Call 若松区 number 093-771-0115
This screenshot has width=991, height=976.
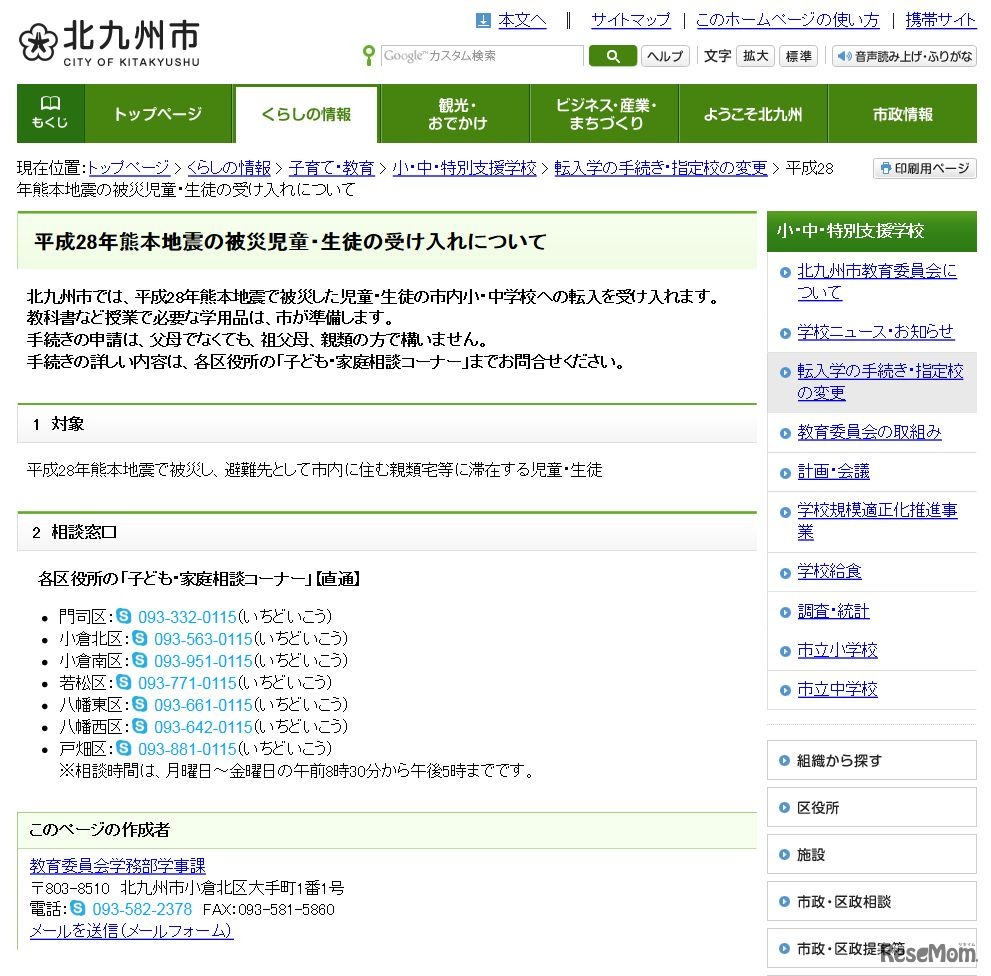pos(187,683)
